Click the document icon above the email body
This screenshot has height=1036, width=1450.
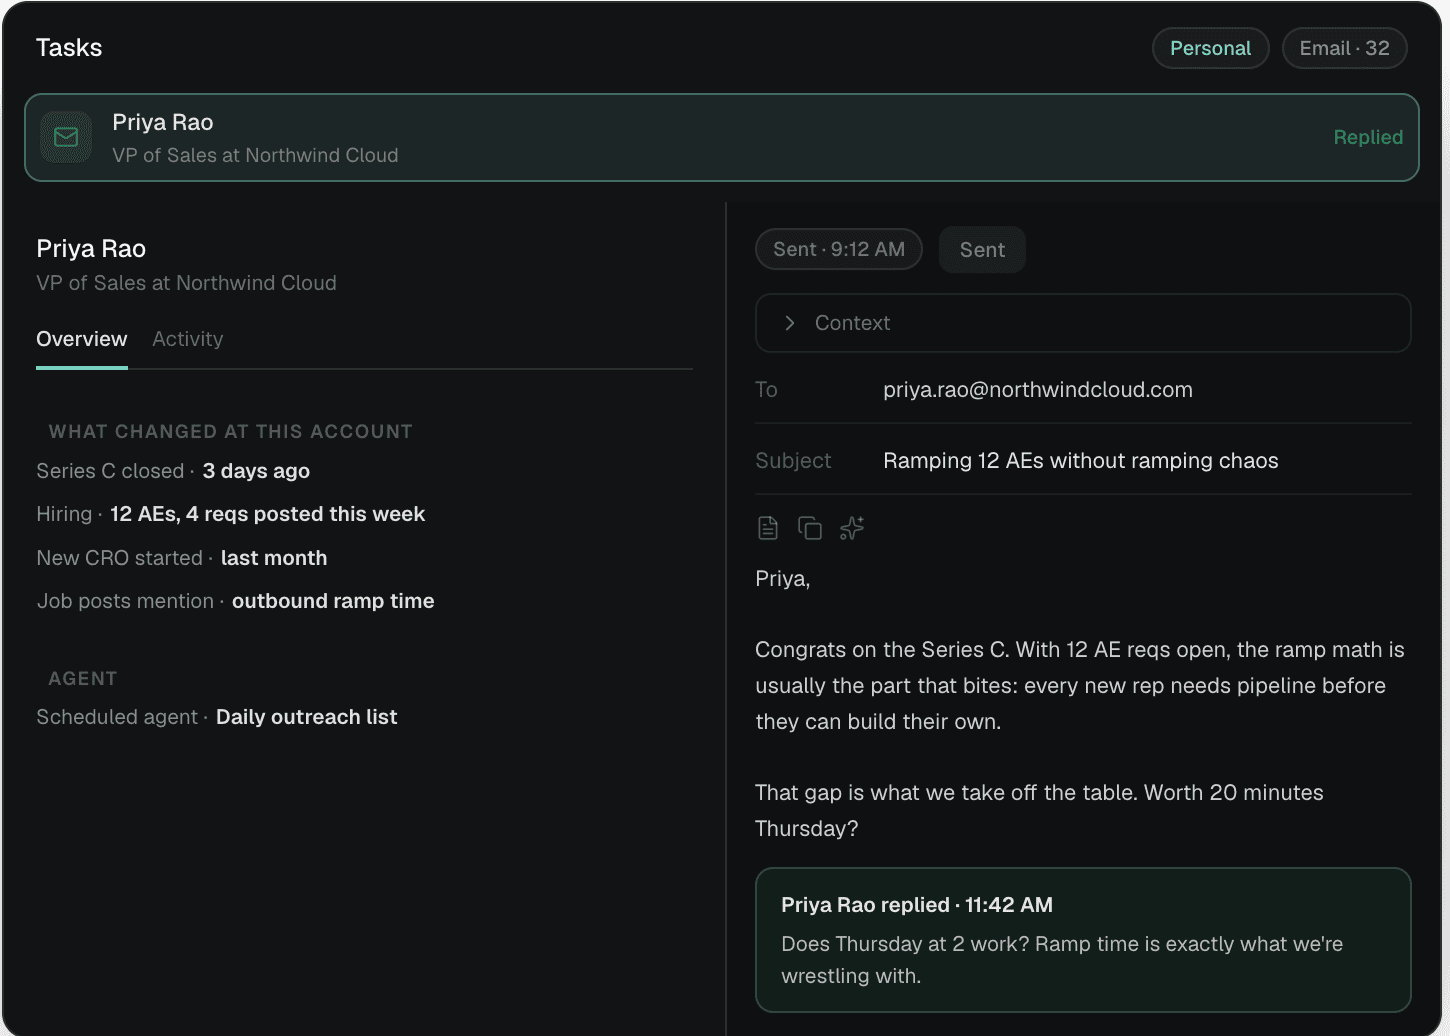768,528
